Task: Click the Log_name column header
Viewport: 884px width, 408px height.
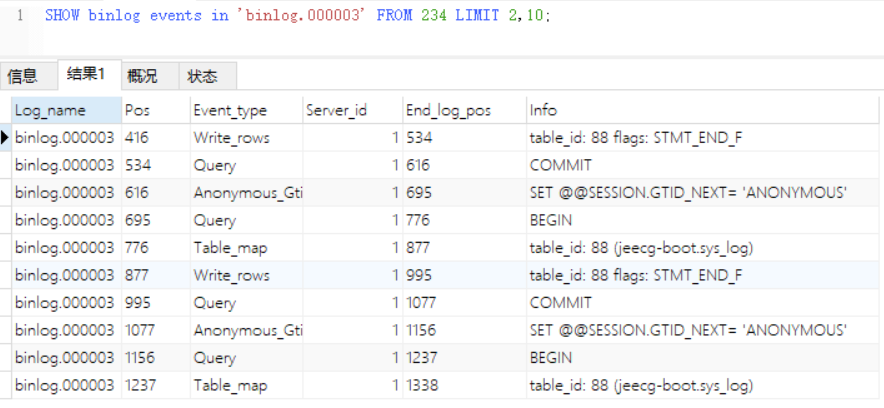Action: 67,110
